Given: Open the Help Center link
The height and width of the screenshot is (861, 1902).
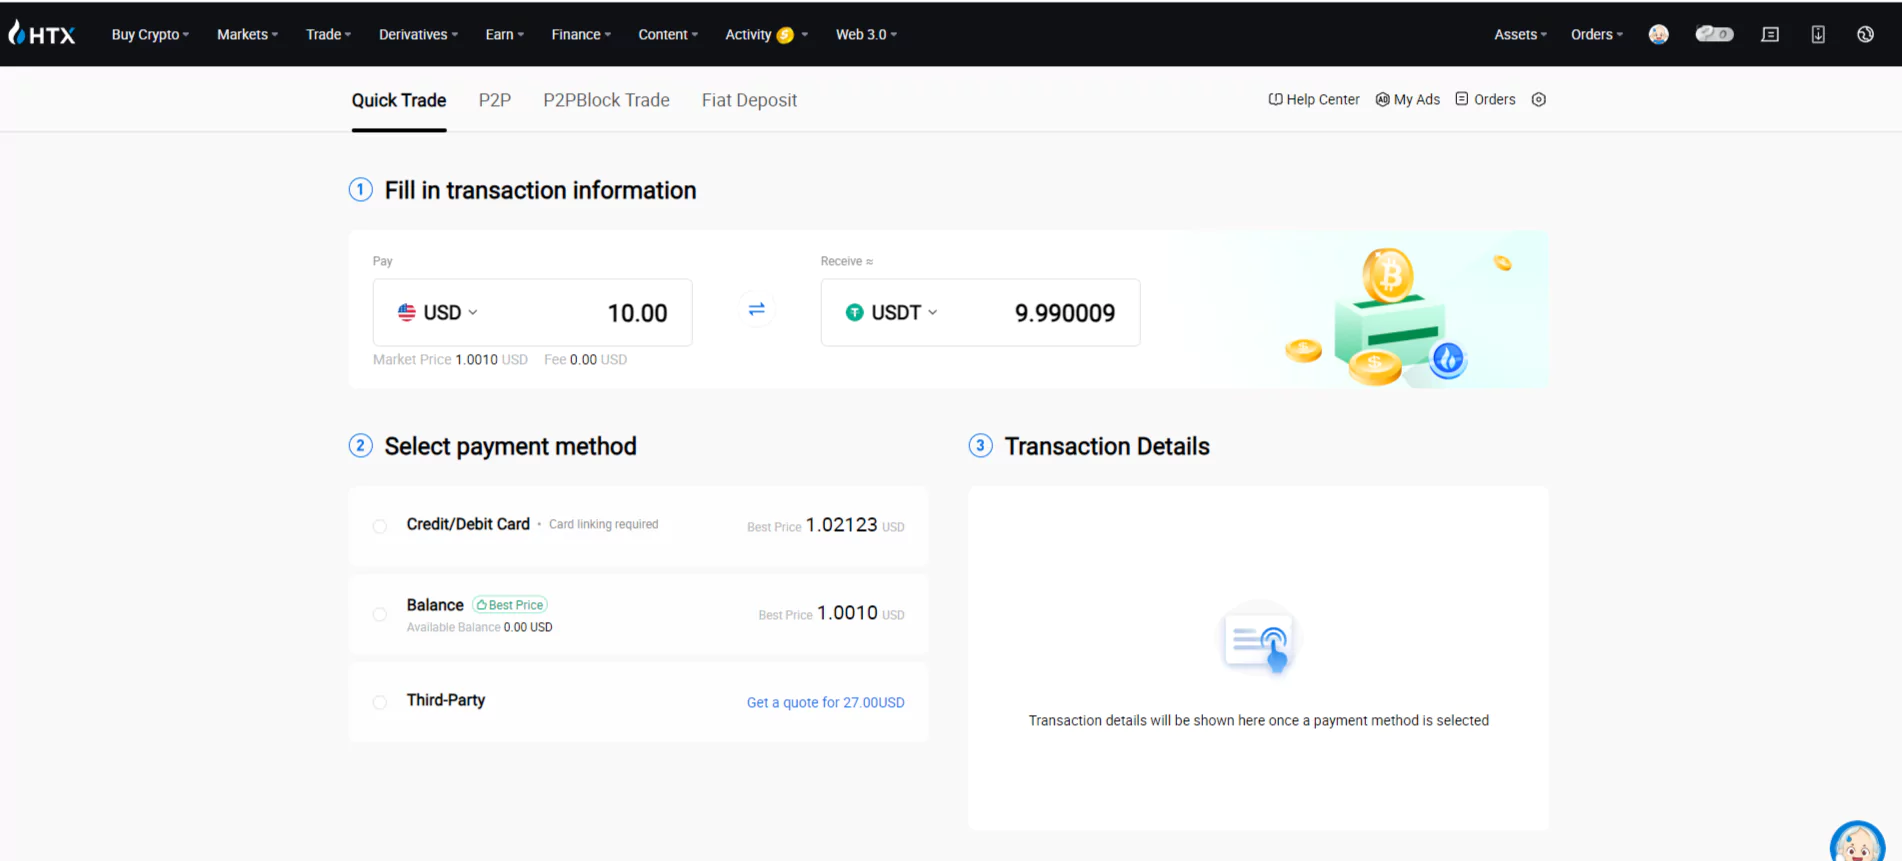Looking at the screenshot, I should pos(1314,99).
